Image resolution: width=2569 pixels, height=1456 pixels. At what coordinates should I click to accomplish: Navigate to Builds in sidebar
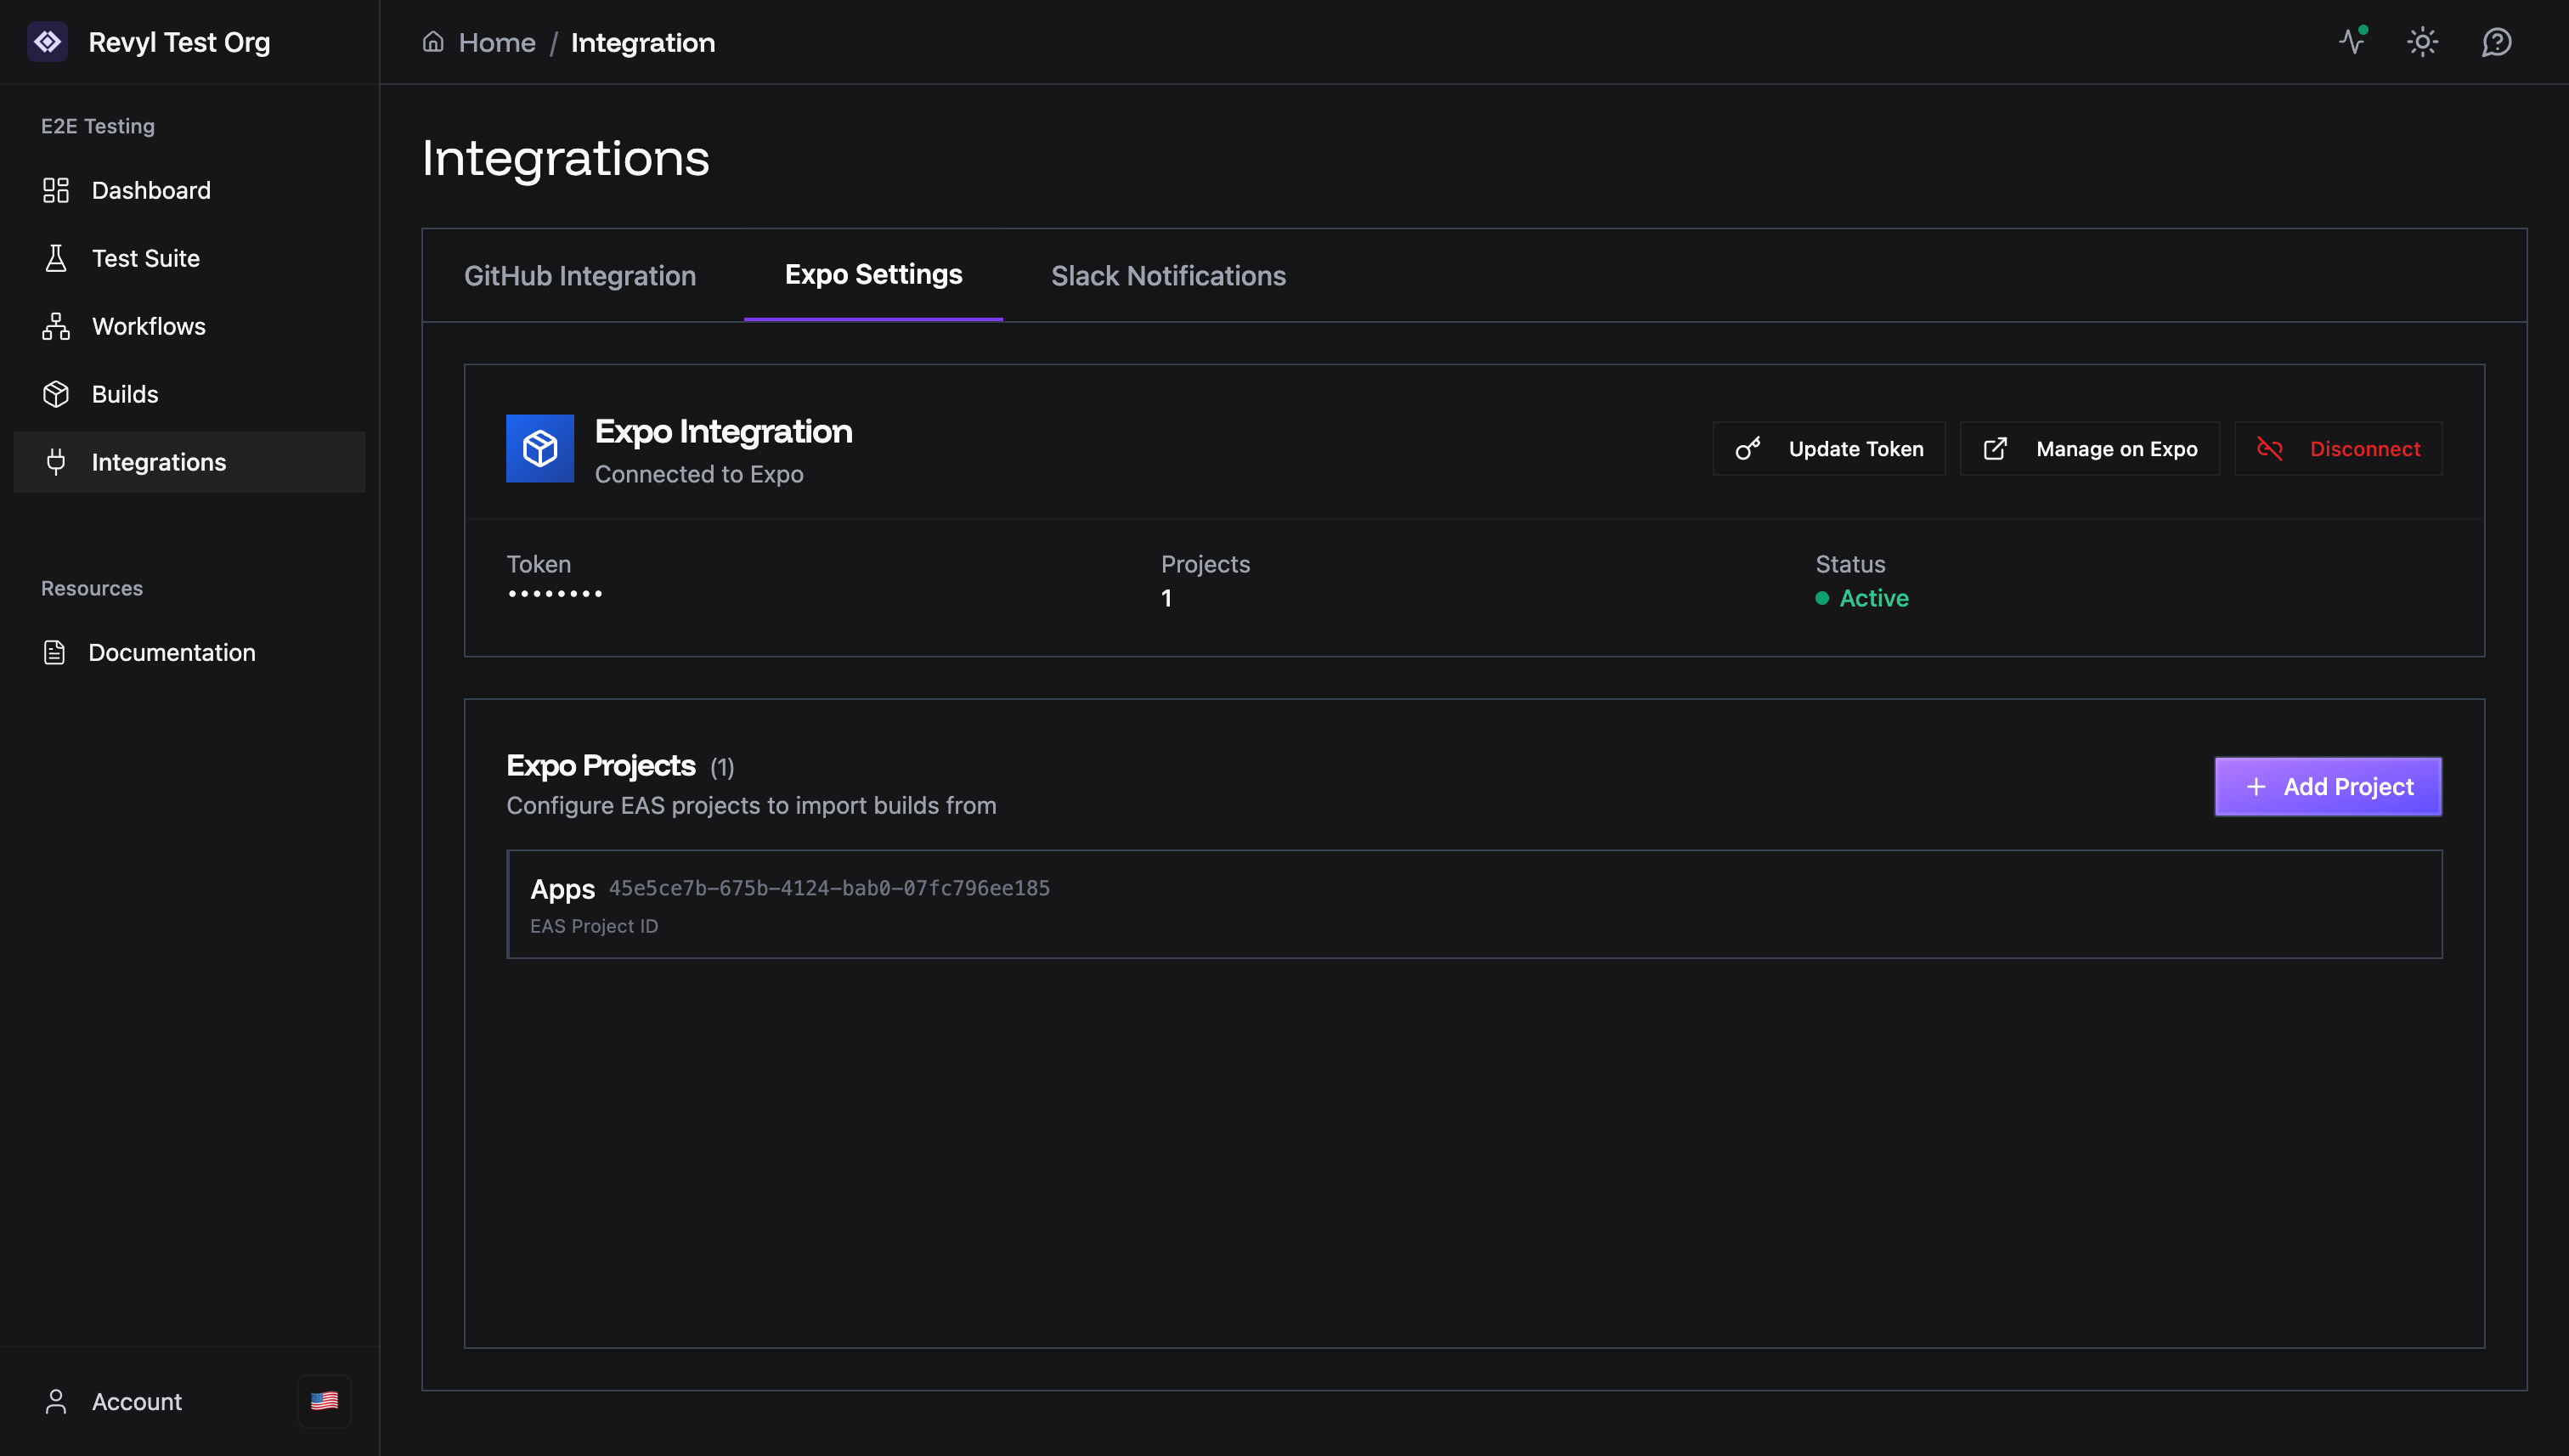click(x=124, y=394)
